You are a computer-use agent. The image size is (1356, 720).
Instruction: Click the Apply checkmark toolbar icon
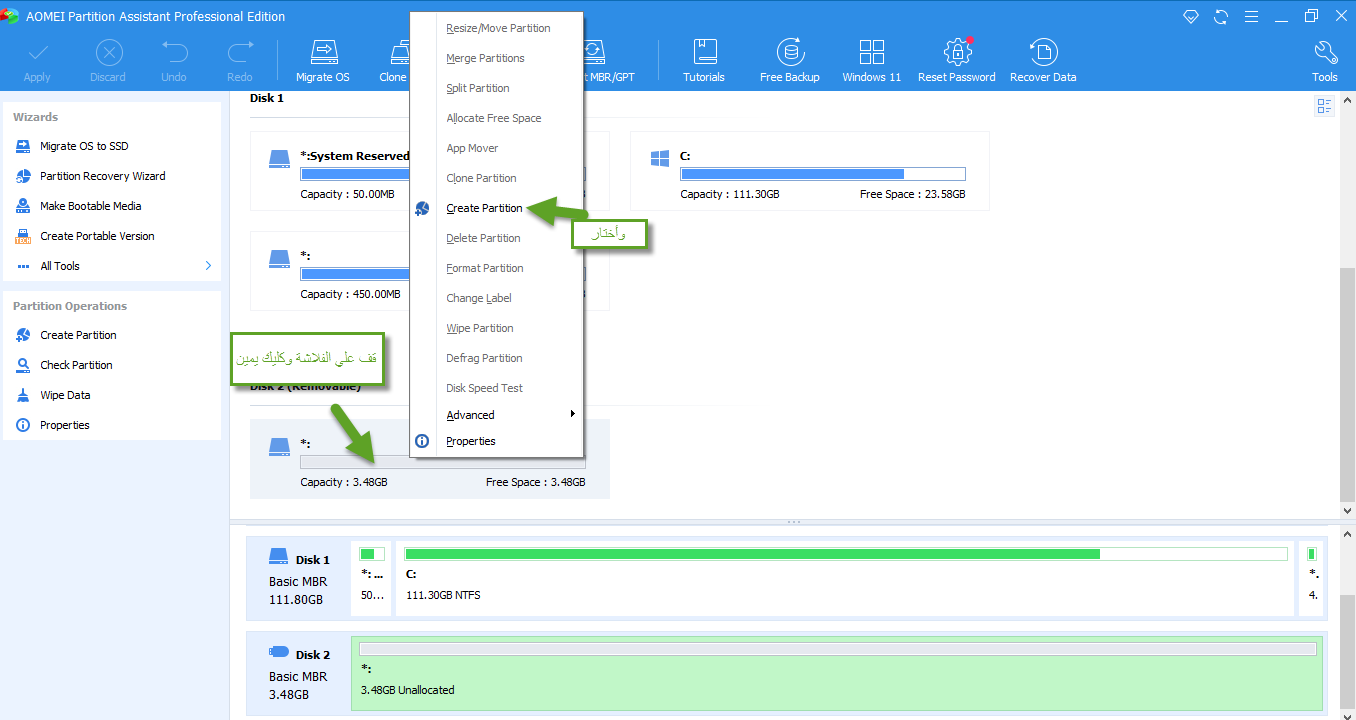[x=37, y=53]
